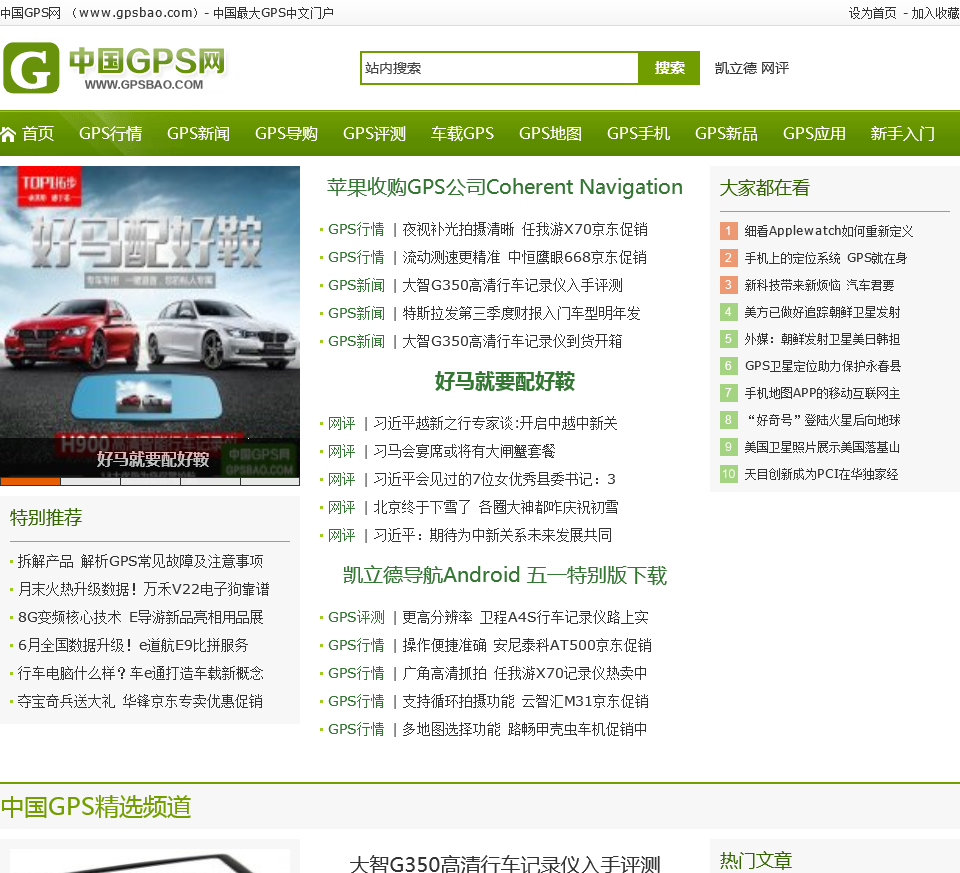Open ranked item 7 手机地图APP的移动互联网主
This screenshot has width=960, height=873.
tap(822, 393)
